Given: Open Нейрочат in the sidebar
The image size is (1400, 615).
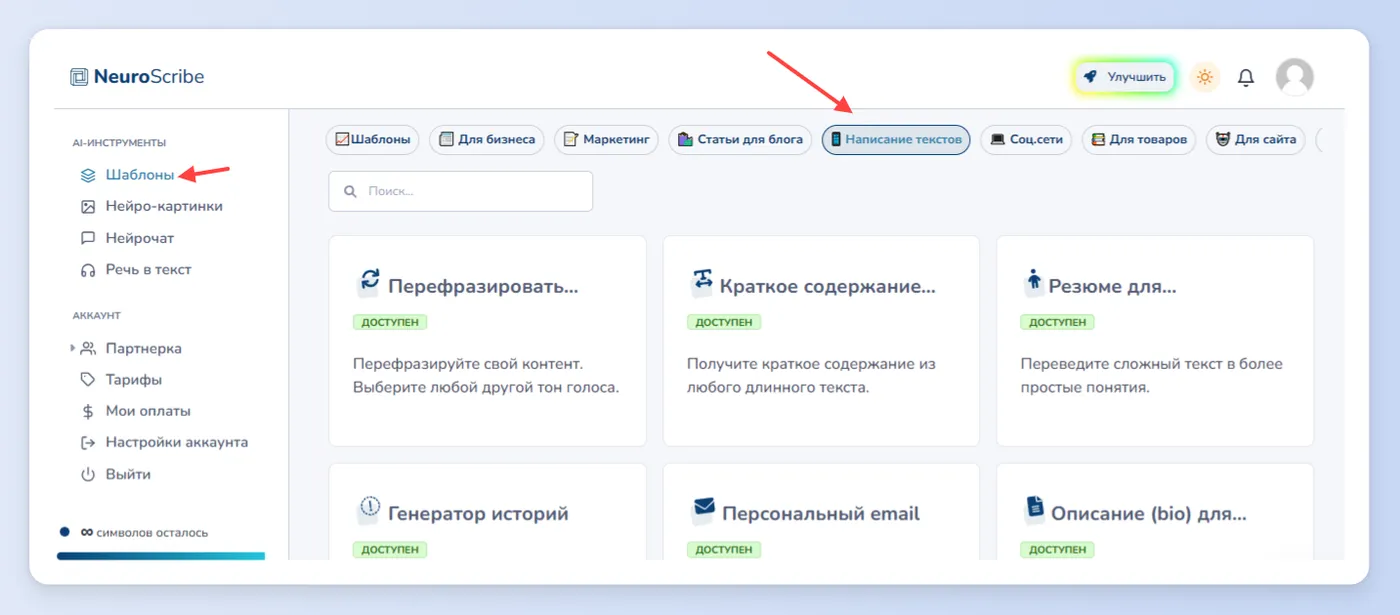Looking at the screenshot, I should 140,238.
